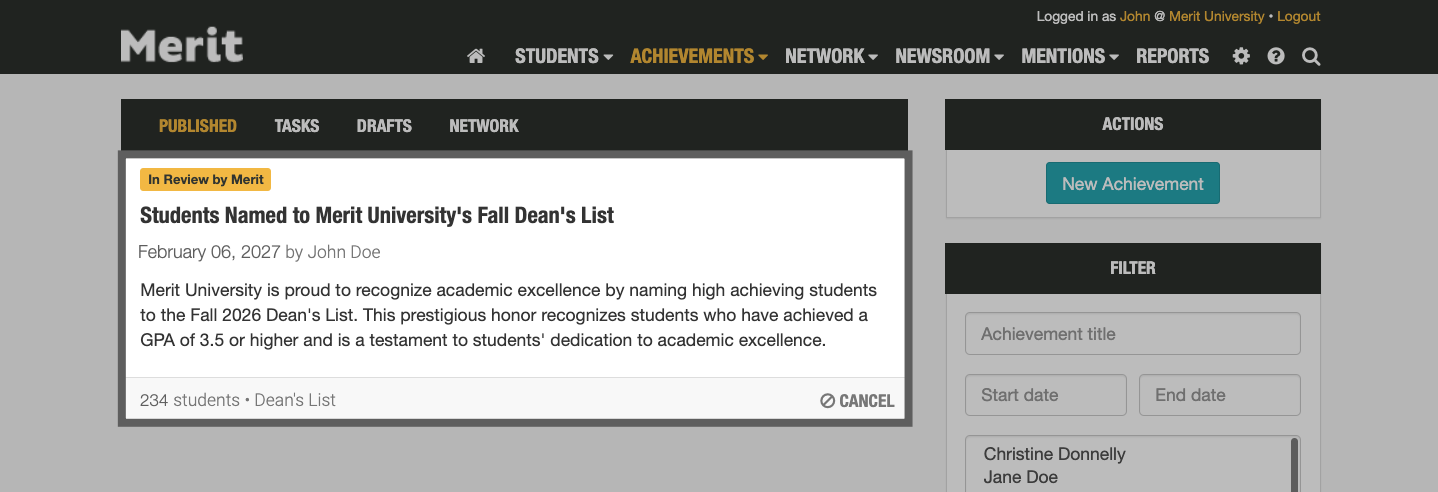Open the Newsroom dropdown menu

coord(949,57)
